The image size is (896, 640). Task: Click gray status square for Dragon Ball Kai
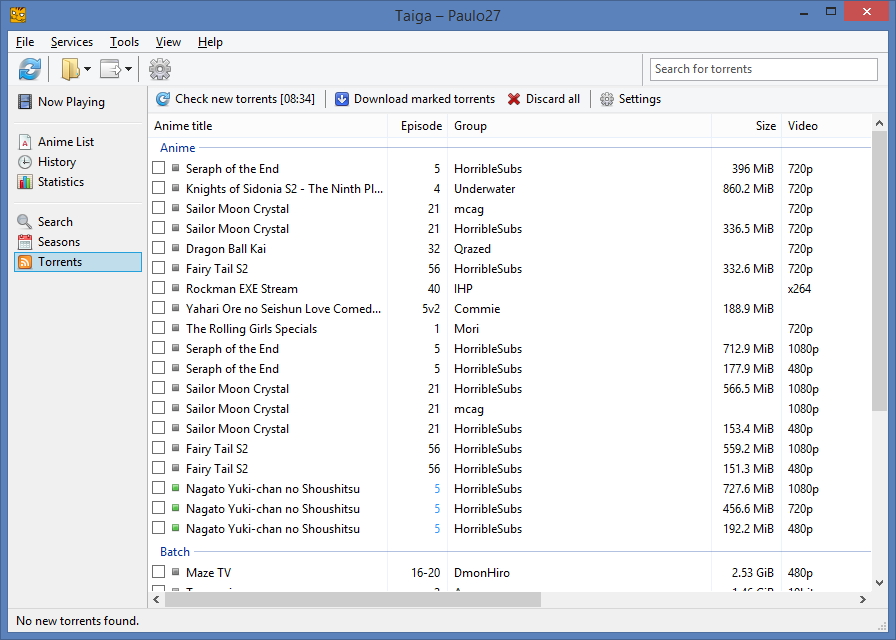pos(175,248)
